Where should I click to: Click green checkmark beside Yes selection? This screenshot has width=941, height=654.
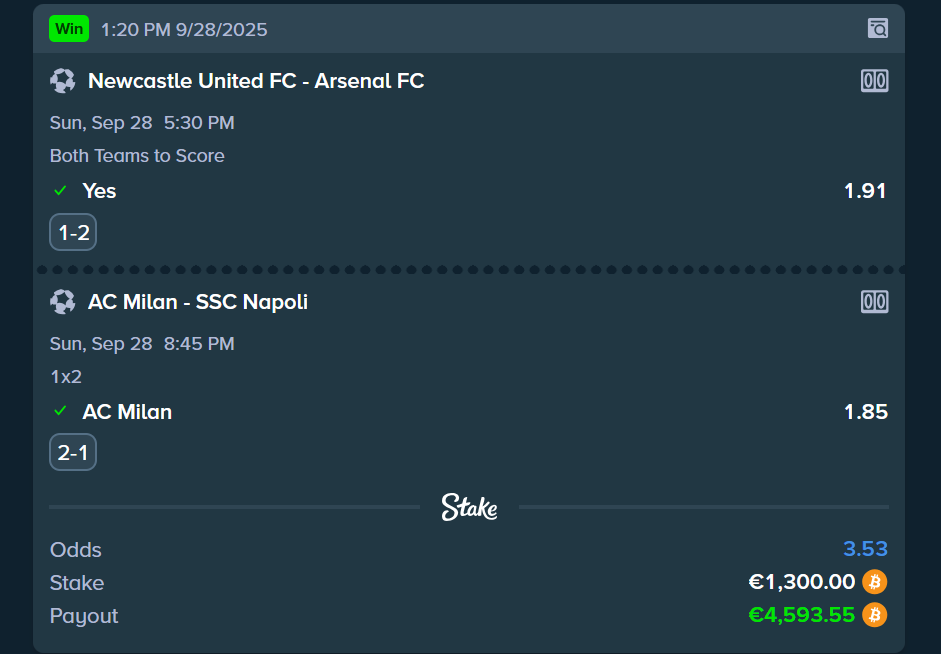pos(61,190)
